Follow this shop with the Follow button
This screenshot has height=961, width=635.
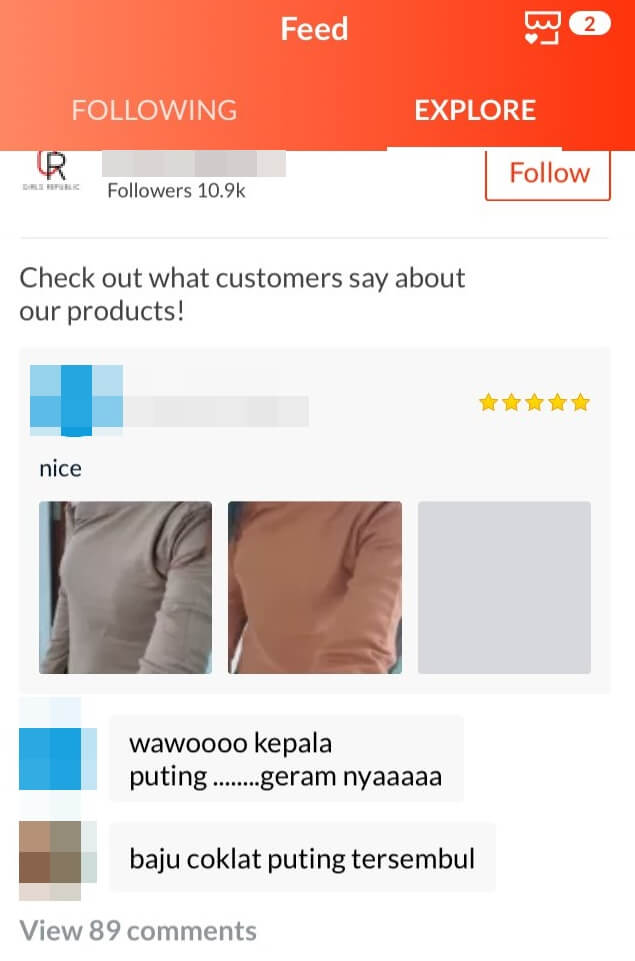(x=548, y=174)
